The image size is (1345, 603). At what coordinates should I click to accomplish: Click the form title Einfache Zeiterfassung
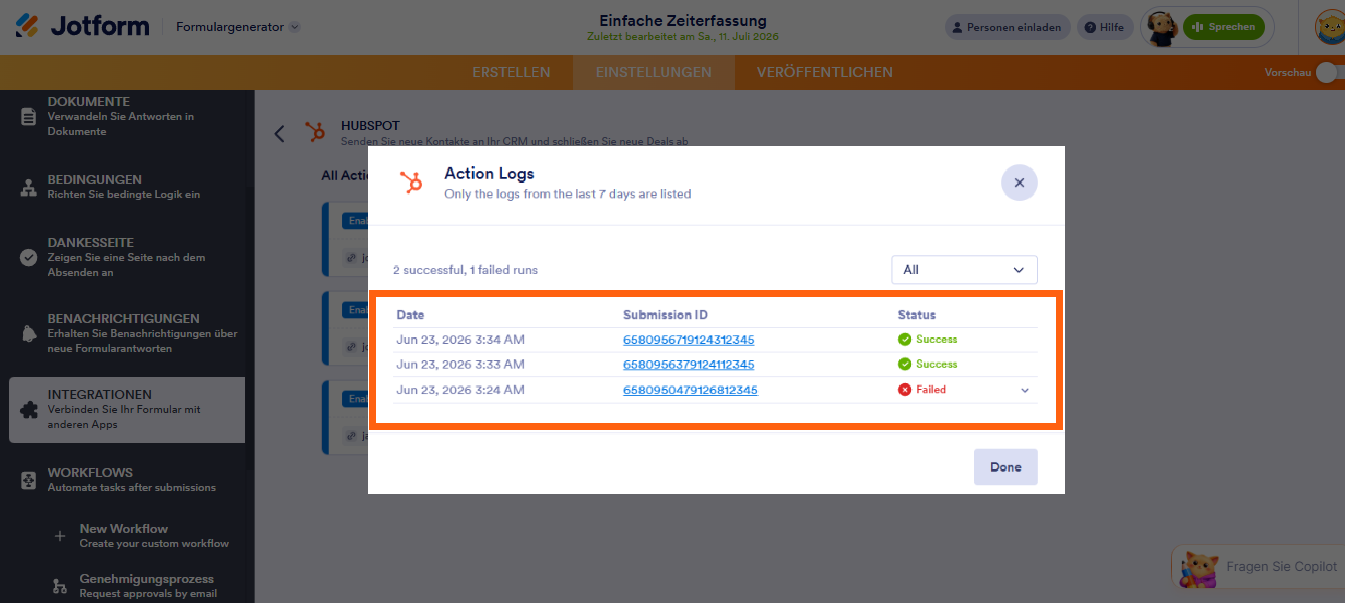pos(683,20)
